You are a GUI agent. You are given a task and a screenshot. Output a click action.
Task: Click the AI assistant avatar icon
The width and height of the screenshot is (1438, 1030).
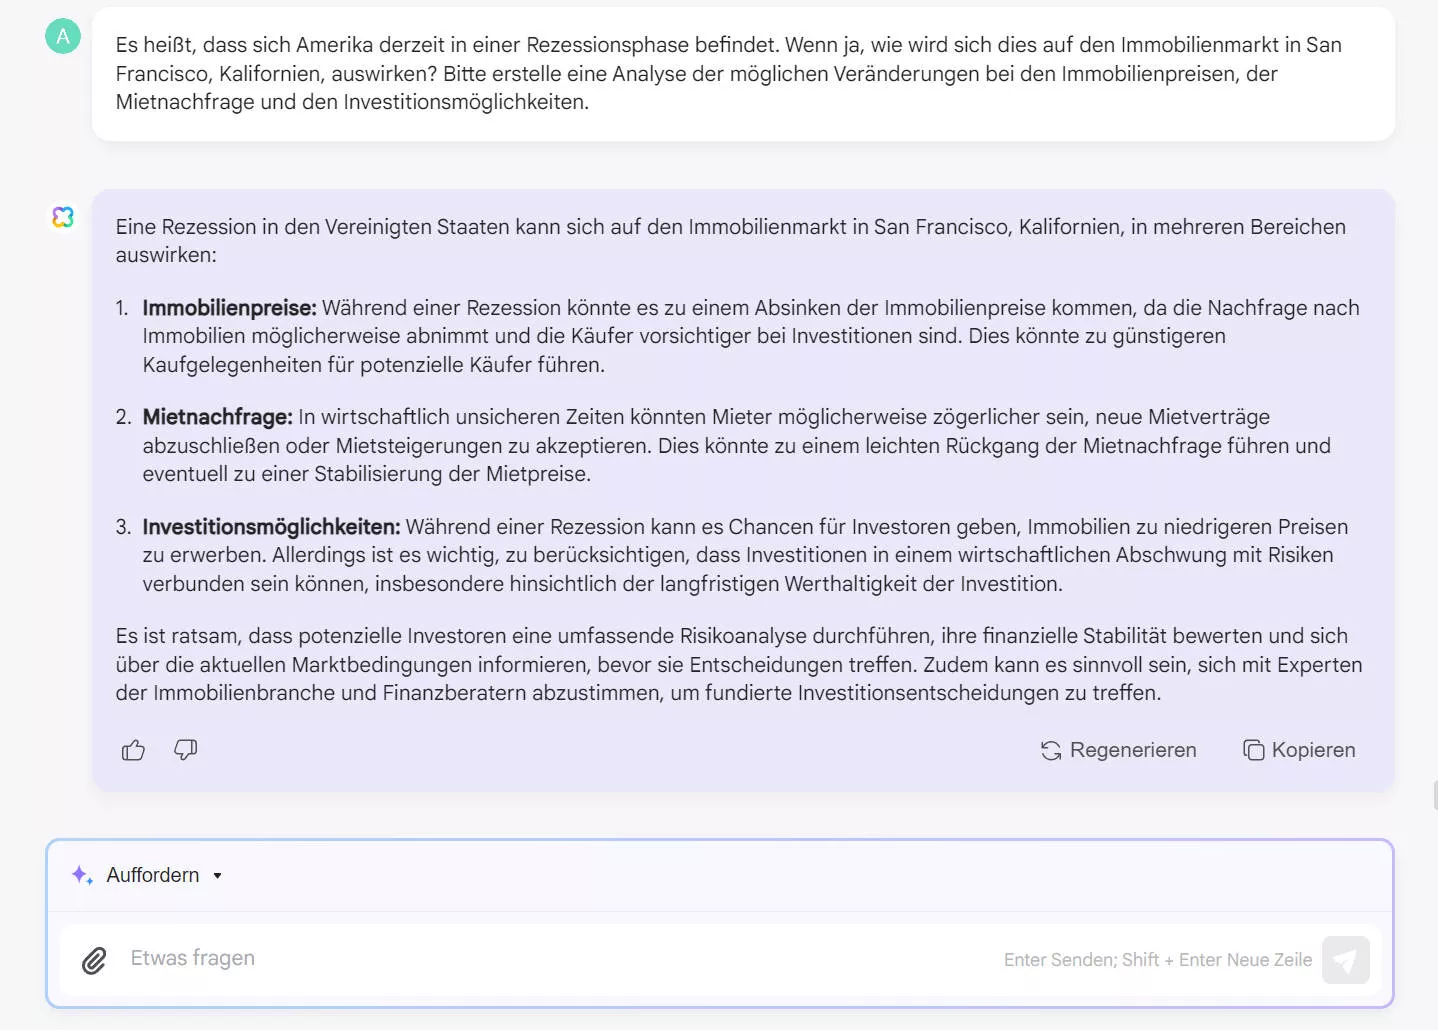click(63, 217)
